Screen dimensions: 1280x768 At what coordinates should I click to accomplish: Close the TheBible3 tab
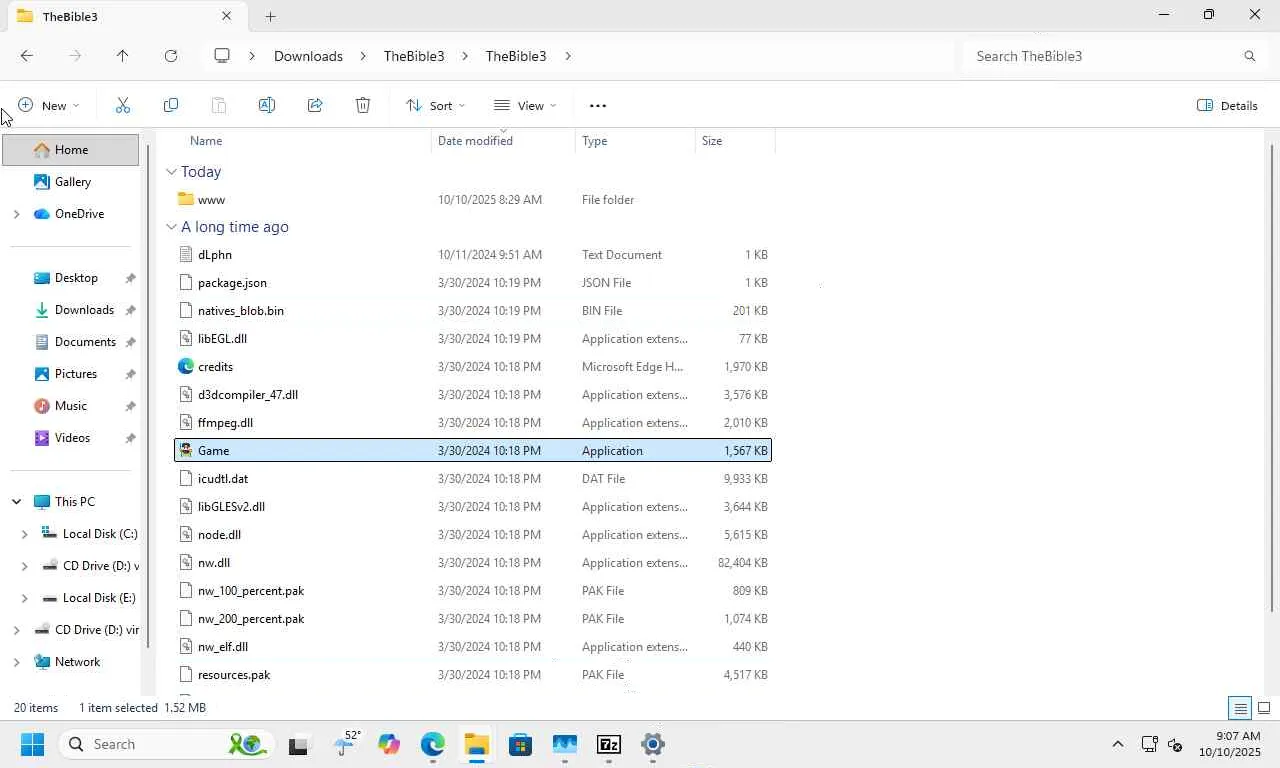coord(226,16)
